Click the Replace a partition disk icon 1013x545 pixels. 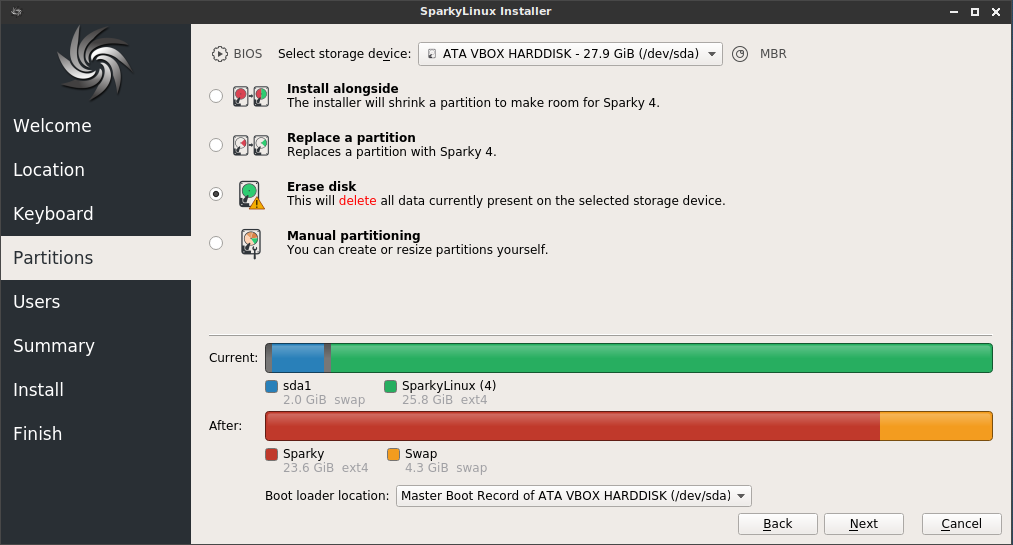tap(251, 145)
